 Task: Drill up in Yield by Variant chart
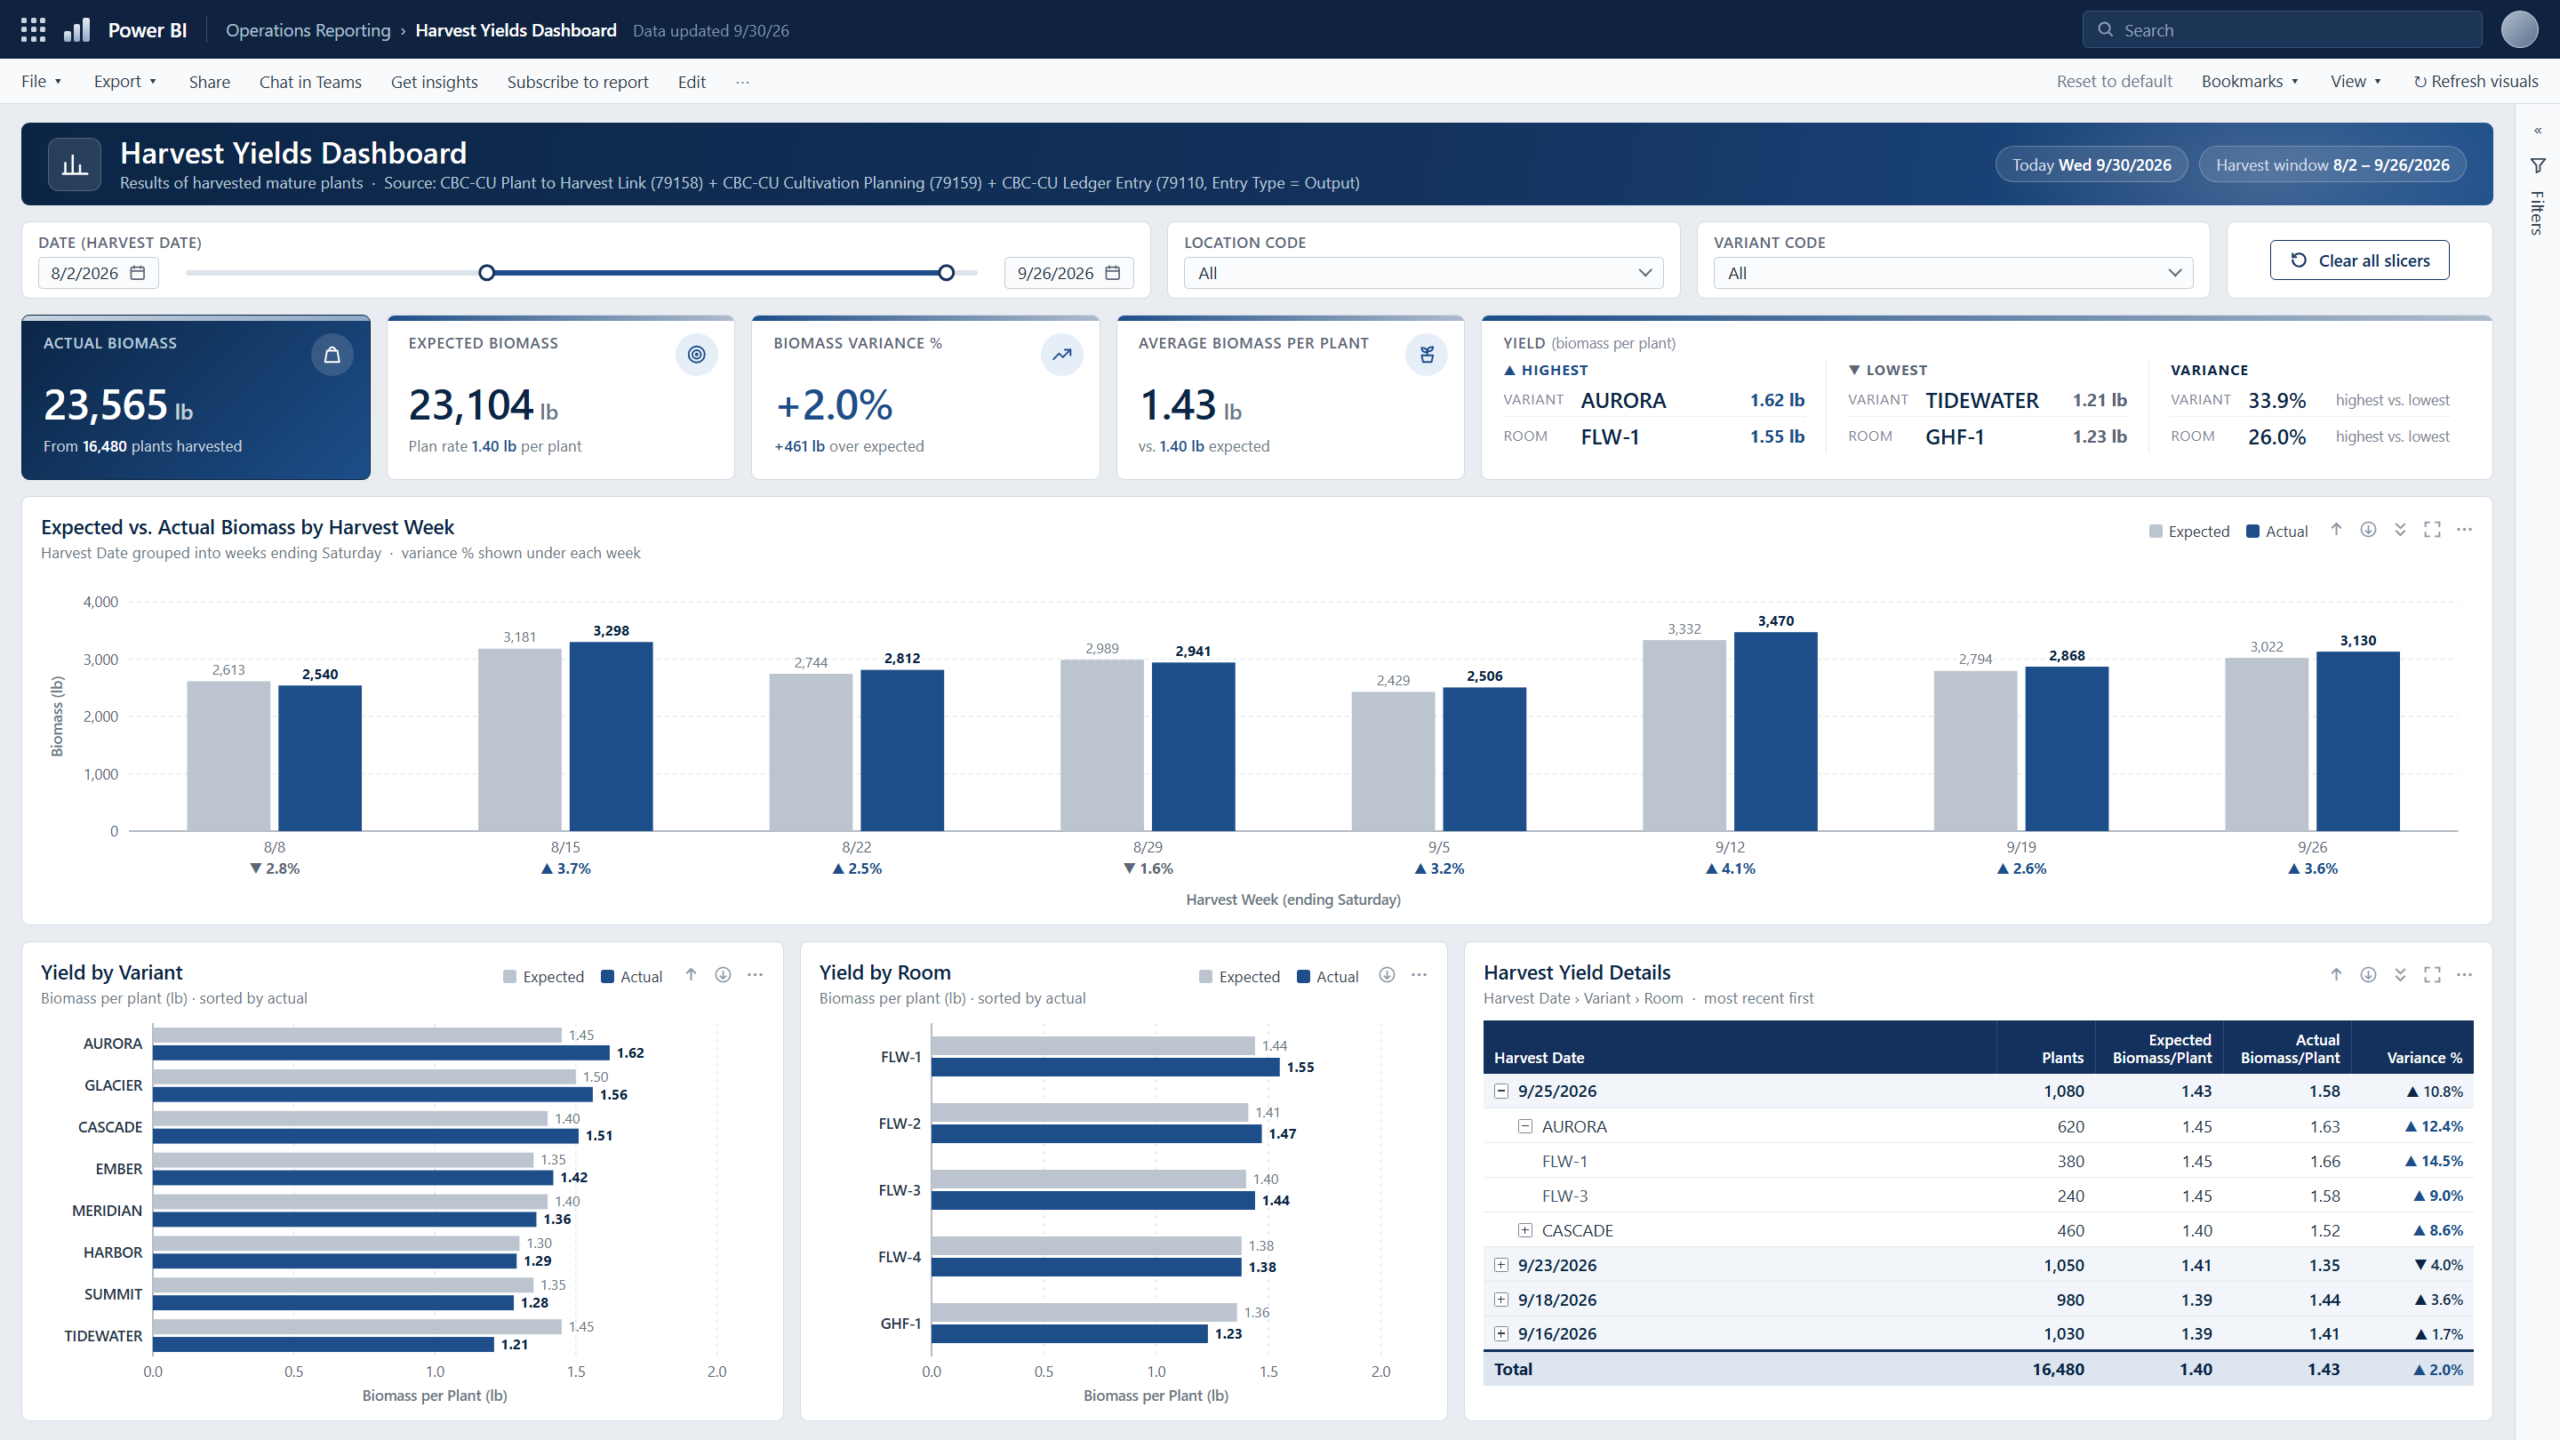(691, 975)
